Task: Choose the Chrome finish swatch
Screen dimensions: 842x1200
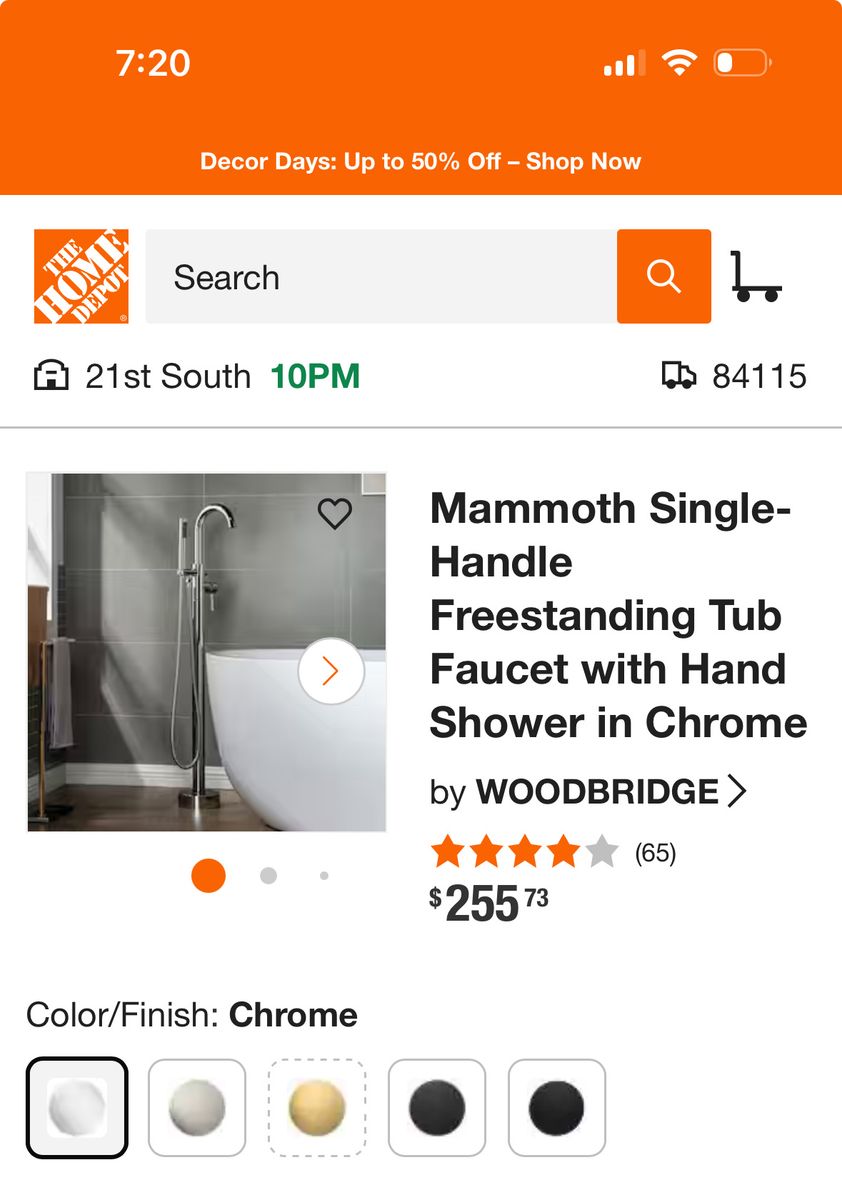Action: point(77,1108)
